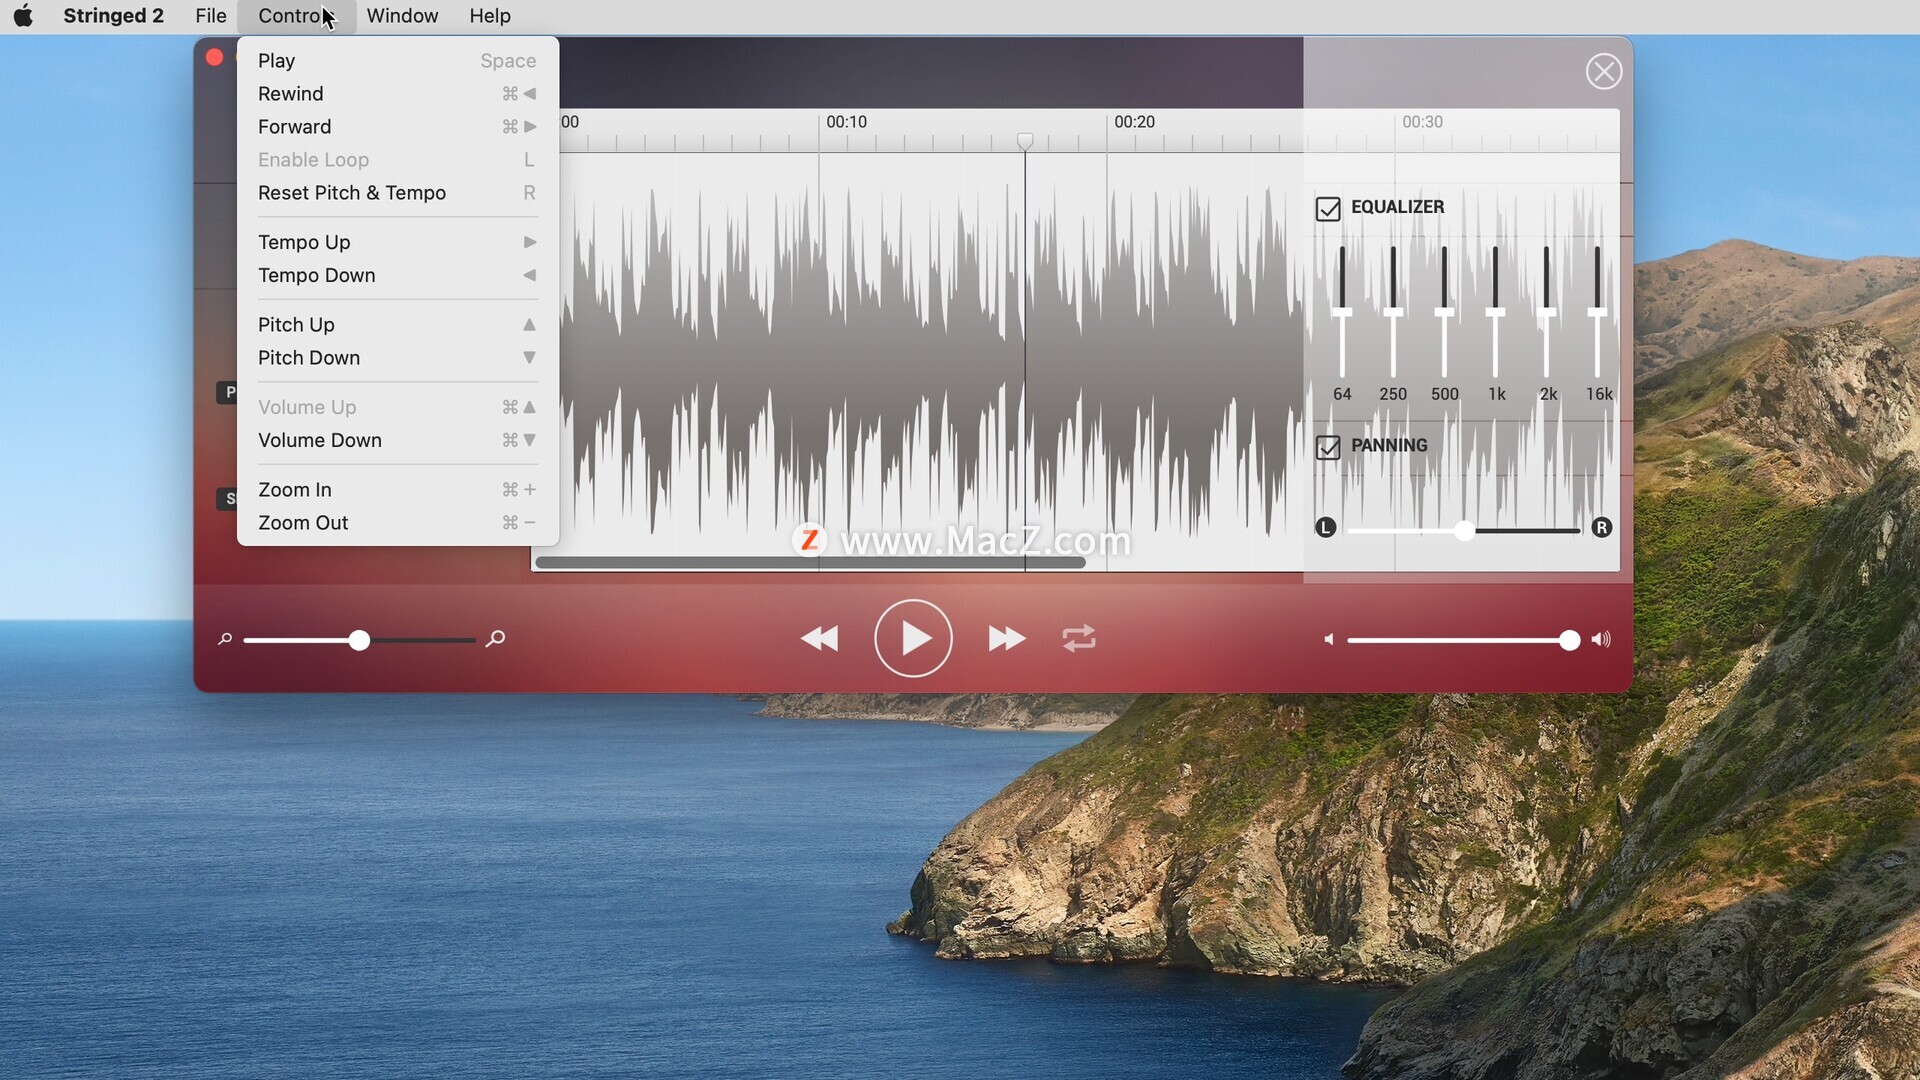Adjust the 1k equalizer slider

click(1495, 312)
